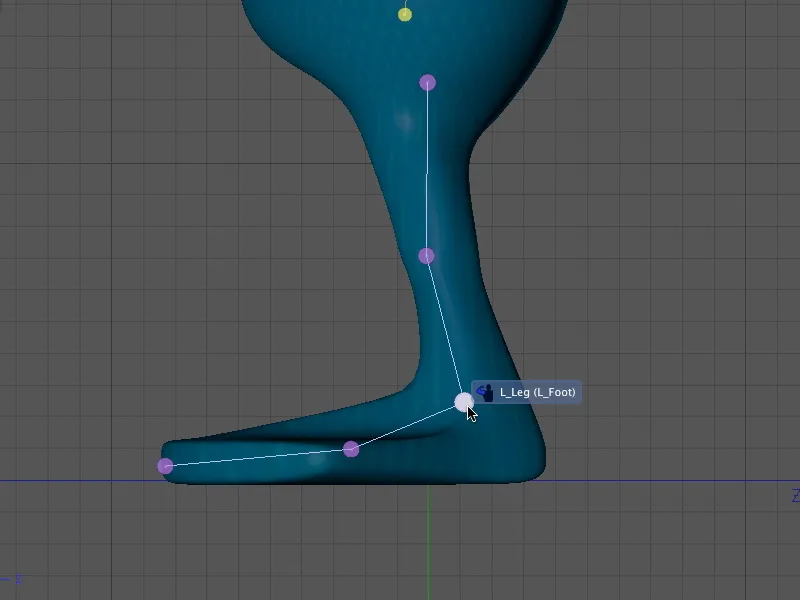Screen dimensions: 800x600
Task: Click the L_Leg (L_Foot) tooltip label
Action: pyautogui.click(x=537, y=393)
